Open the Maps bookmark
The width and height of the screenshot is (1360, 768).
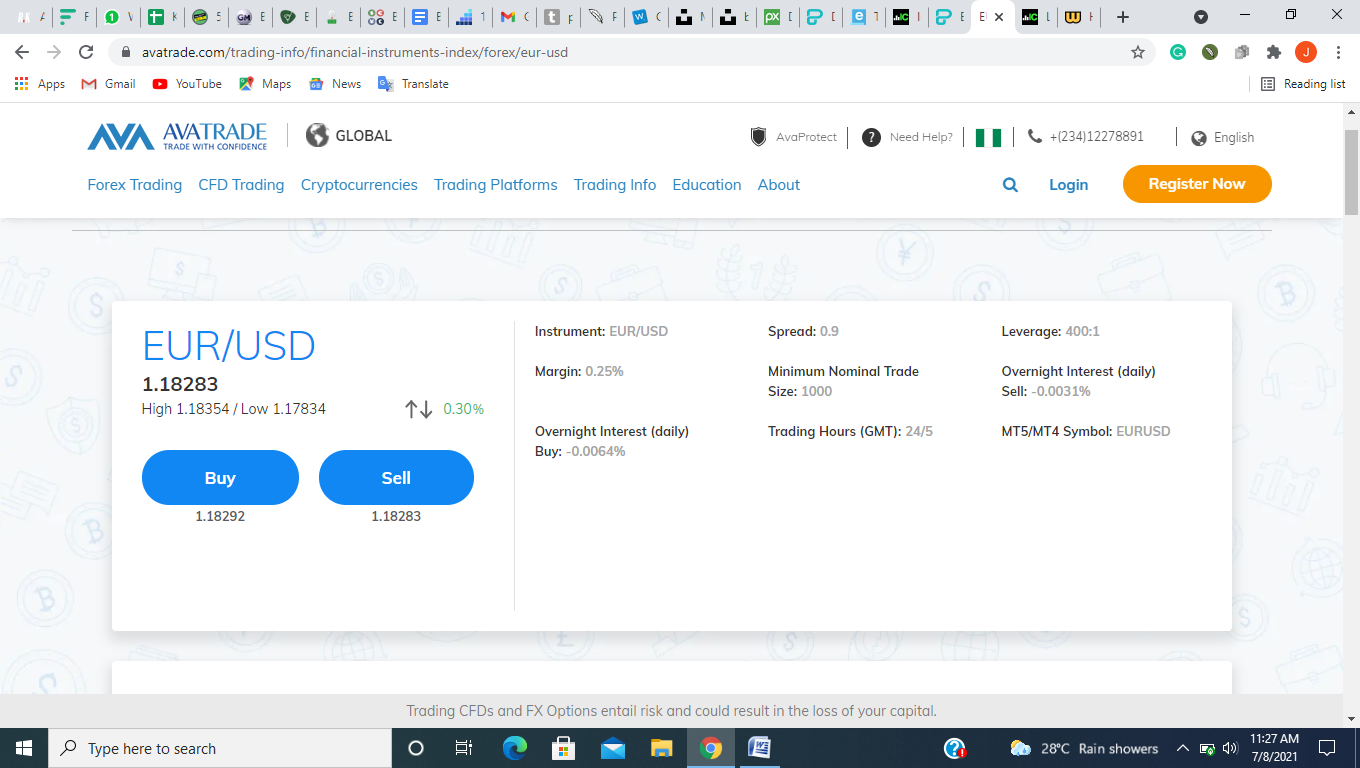coord(265,84)
